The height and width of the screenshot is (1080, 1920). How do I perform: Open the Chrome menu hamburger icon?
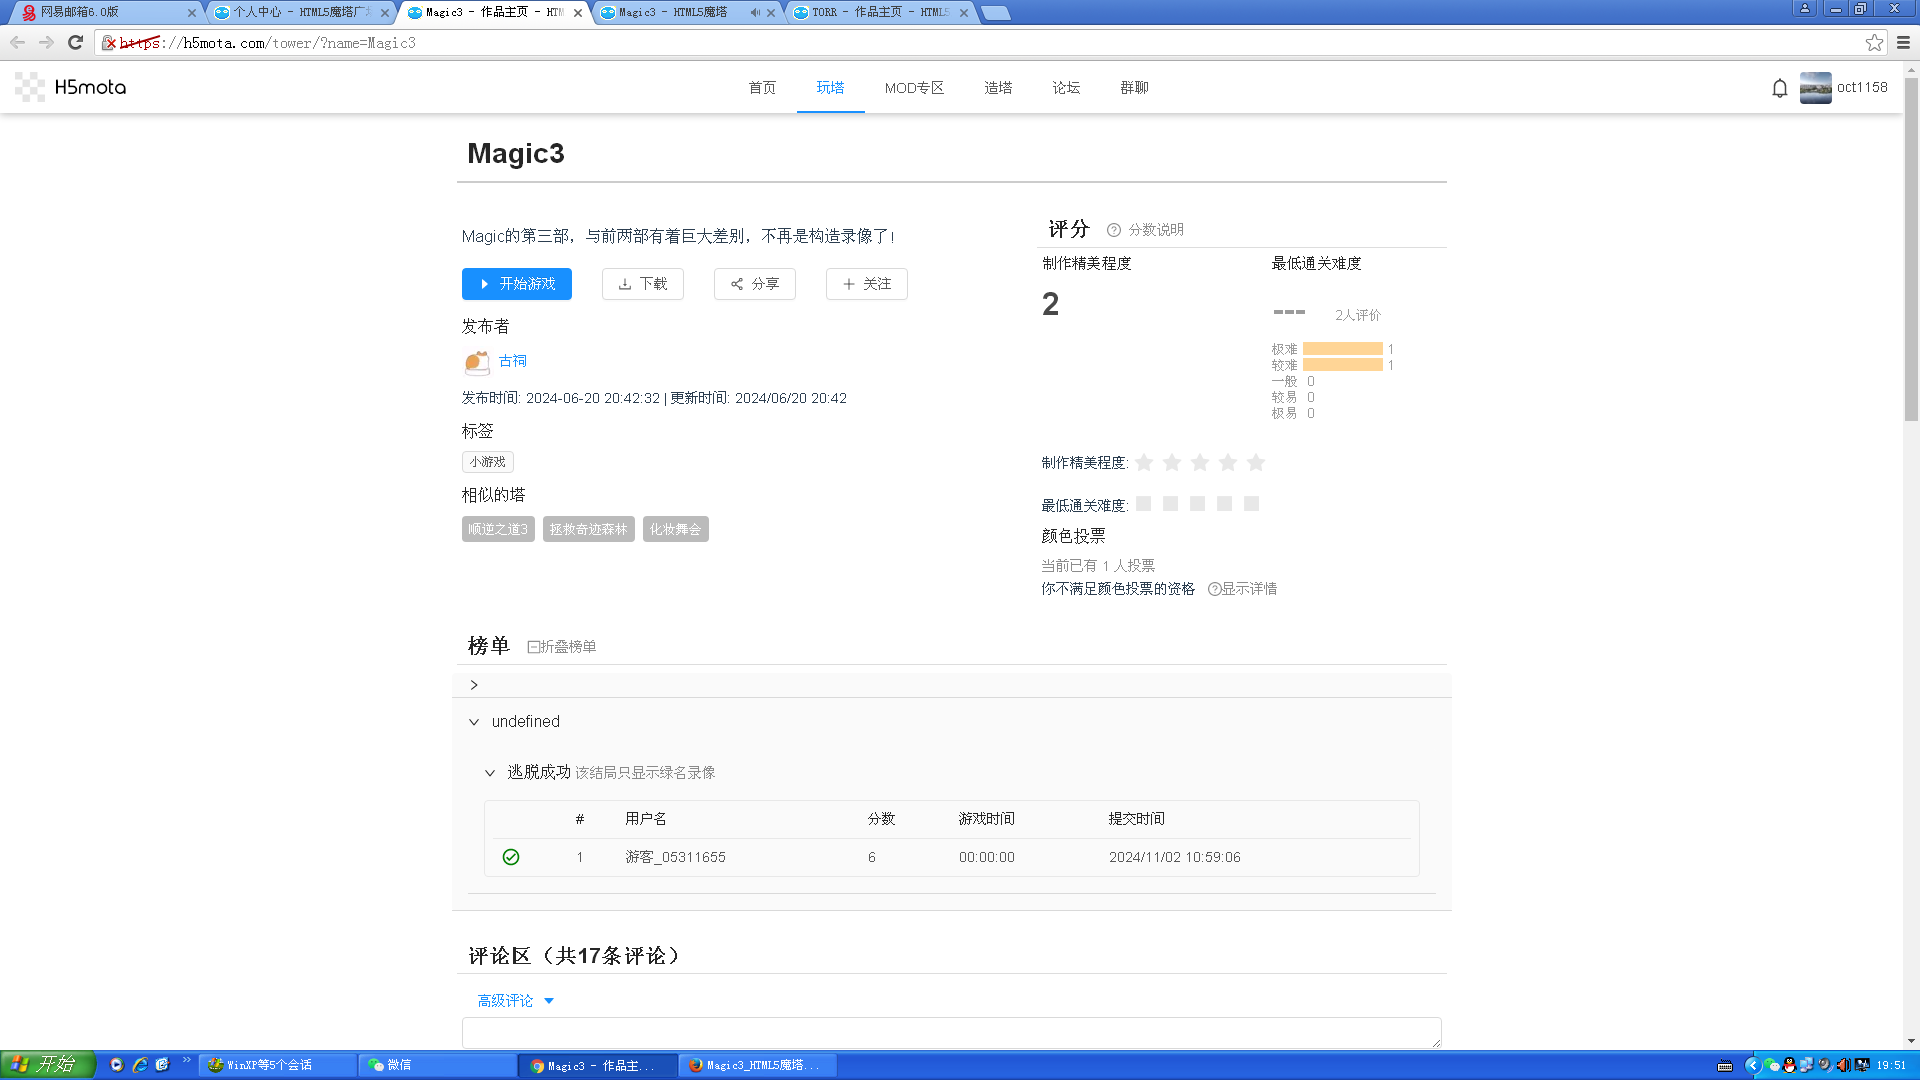tap(1903, 43)
